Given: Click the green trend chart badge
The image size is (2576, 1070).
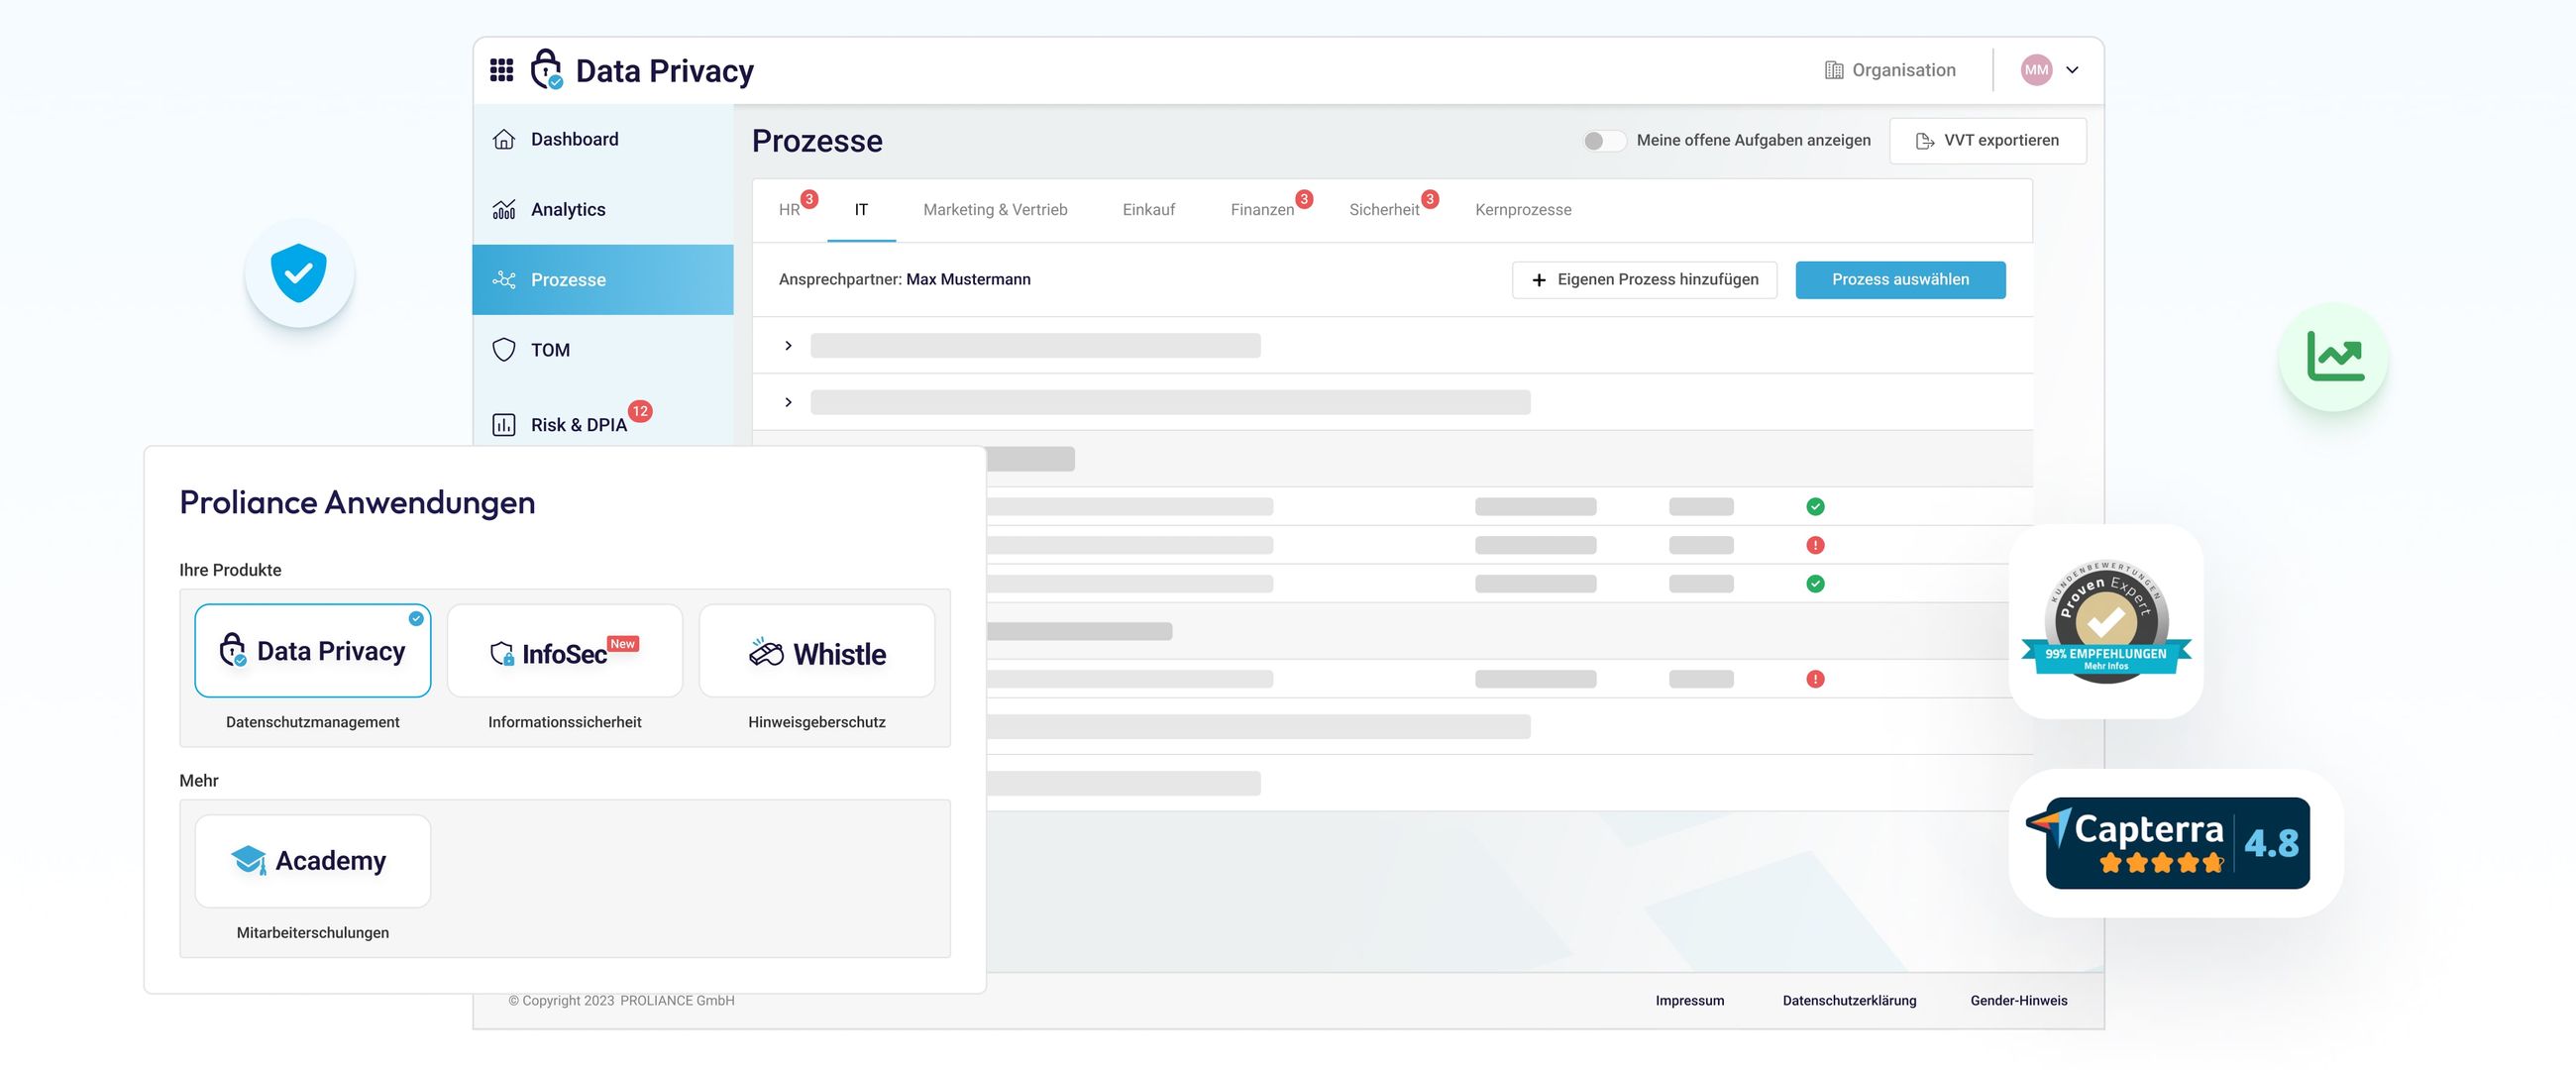Looking at the screenshot, I should [x=2334, y=357].
